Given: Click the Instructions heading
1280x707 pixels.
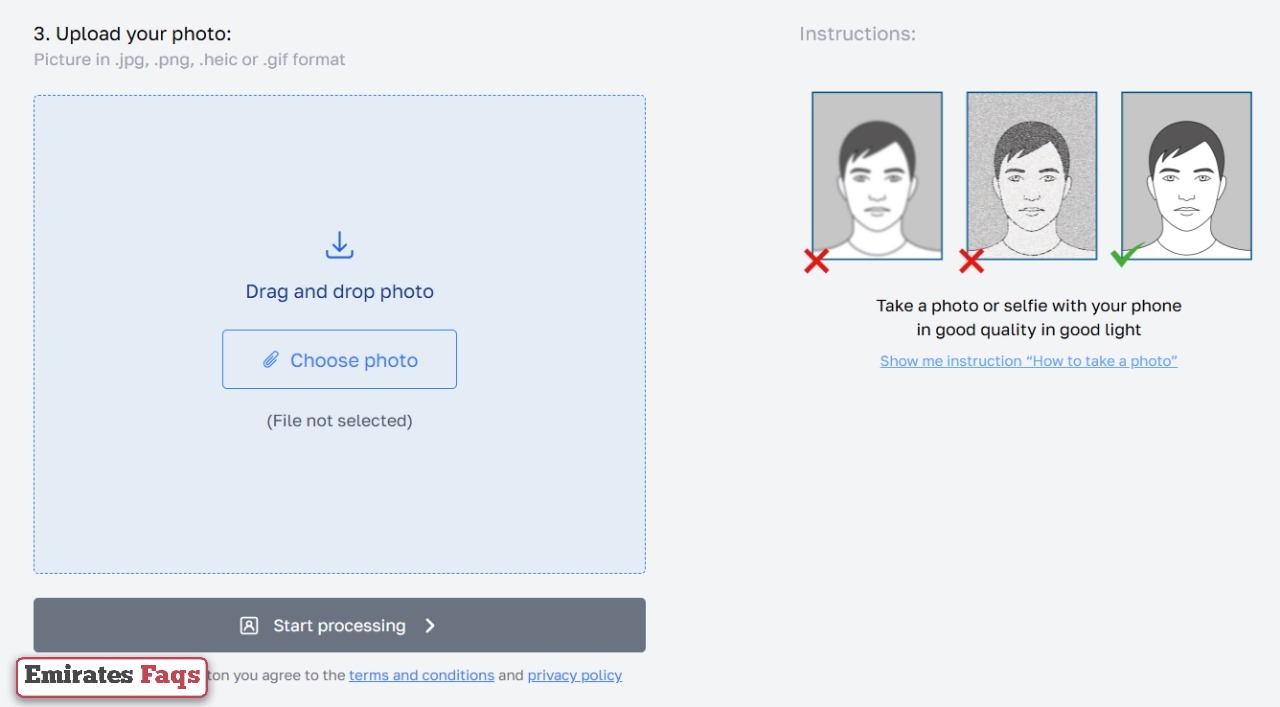Looking at the screenshot, I should (x=857, y=33).
